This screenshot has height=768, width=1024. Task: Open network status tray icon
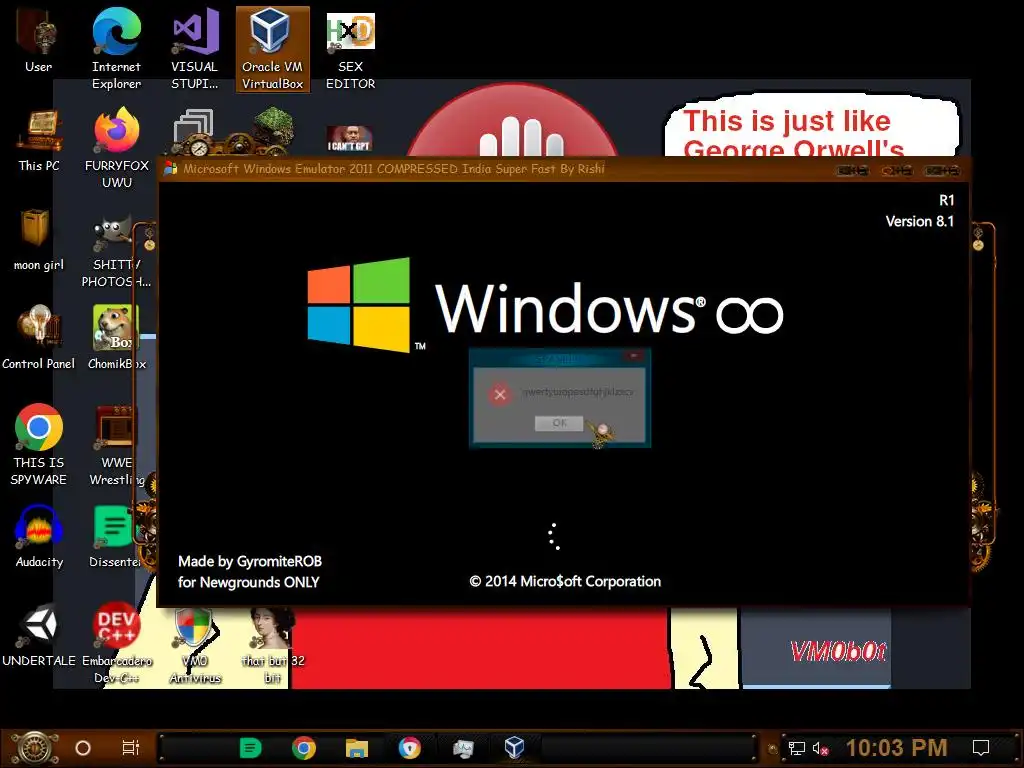click(x=797, y=748)
